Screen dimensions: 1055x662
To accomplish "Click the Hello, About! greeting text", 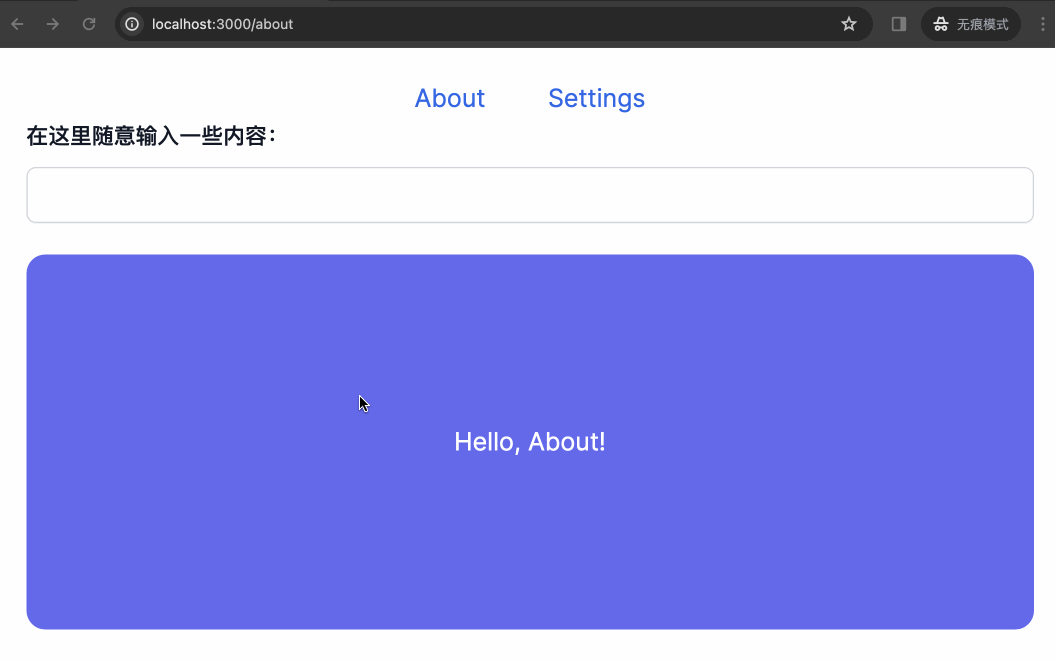I will click(529, 441).
